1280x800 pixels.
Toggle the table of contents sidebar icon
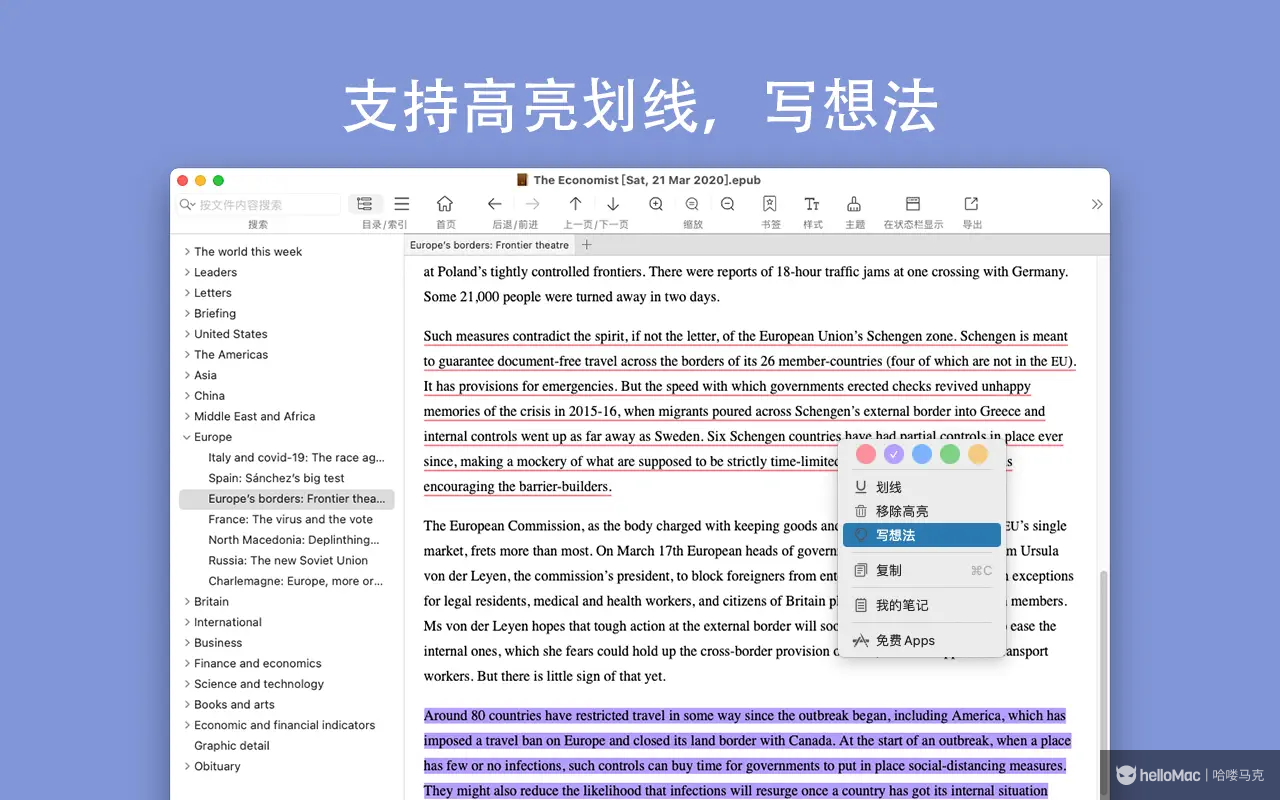[x=365, y=204]
